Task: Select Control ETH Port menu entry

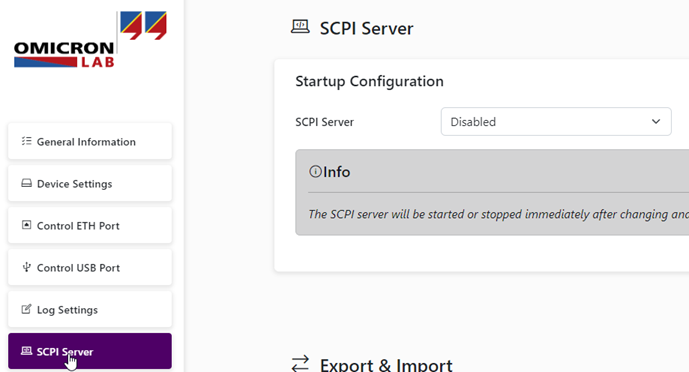Action: click(x=90, y=225)
